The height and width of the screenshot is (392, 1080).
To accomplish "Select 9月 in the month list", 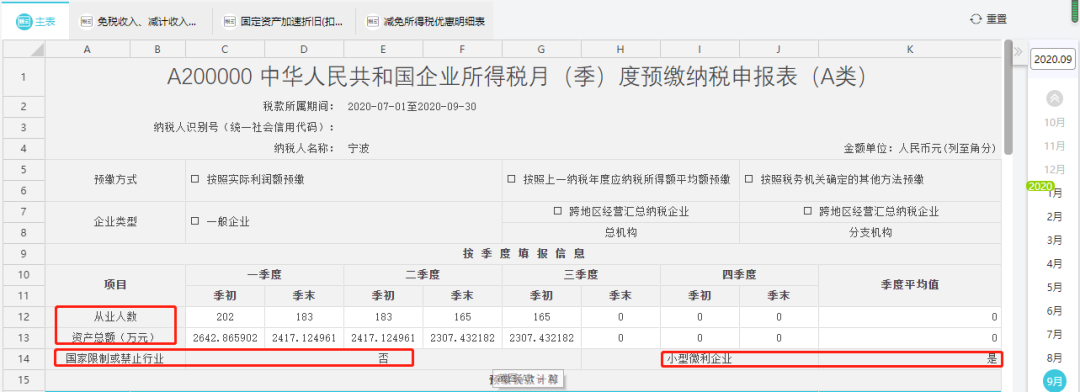I will pyautogui.click(x=1054, y=380).
